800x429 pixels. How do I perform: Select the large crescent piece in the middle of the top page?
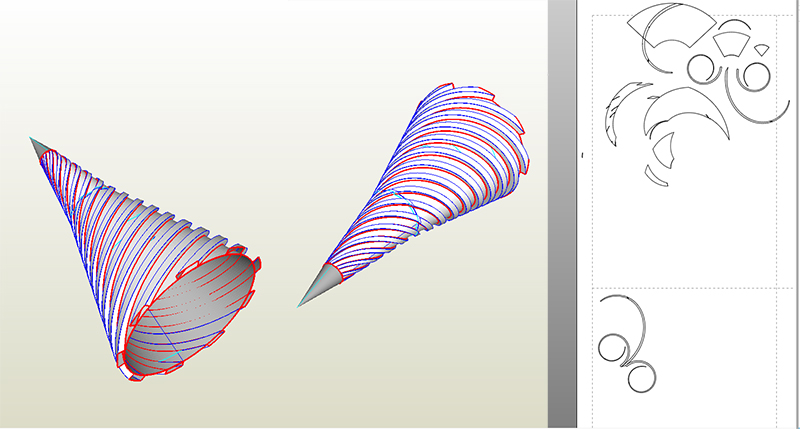click(686, 113)
